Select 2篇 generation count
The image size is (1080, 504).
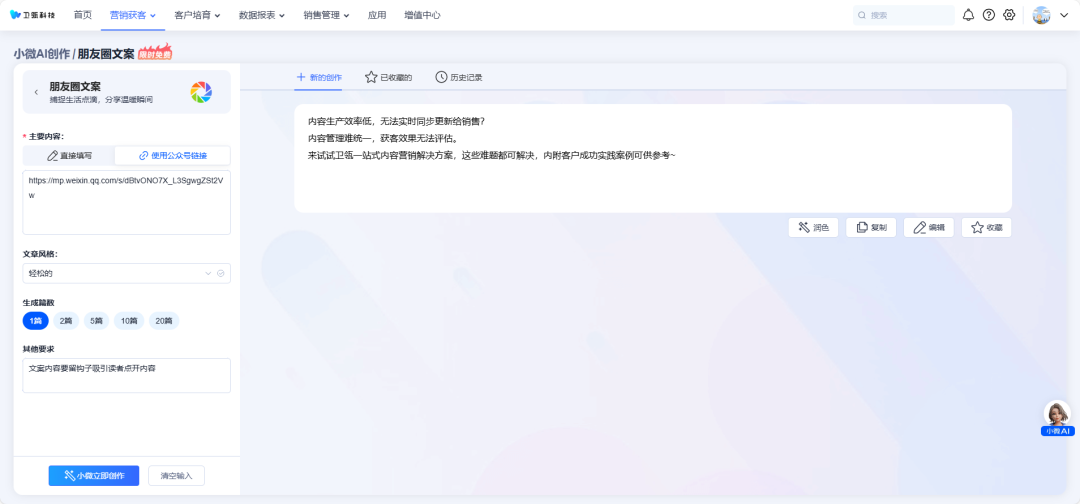pos(66,321)
